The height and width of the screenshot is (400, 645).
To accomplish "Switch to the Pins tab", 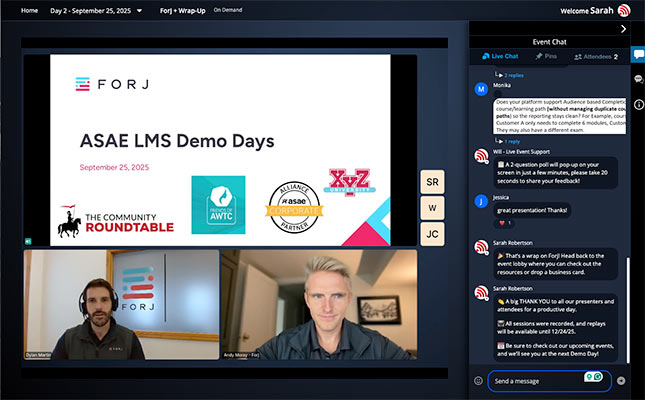I will [546, 56].
